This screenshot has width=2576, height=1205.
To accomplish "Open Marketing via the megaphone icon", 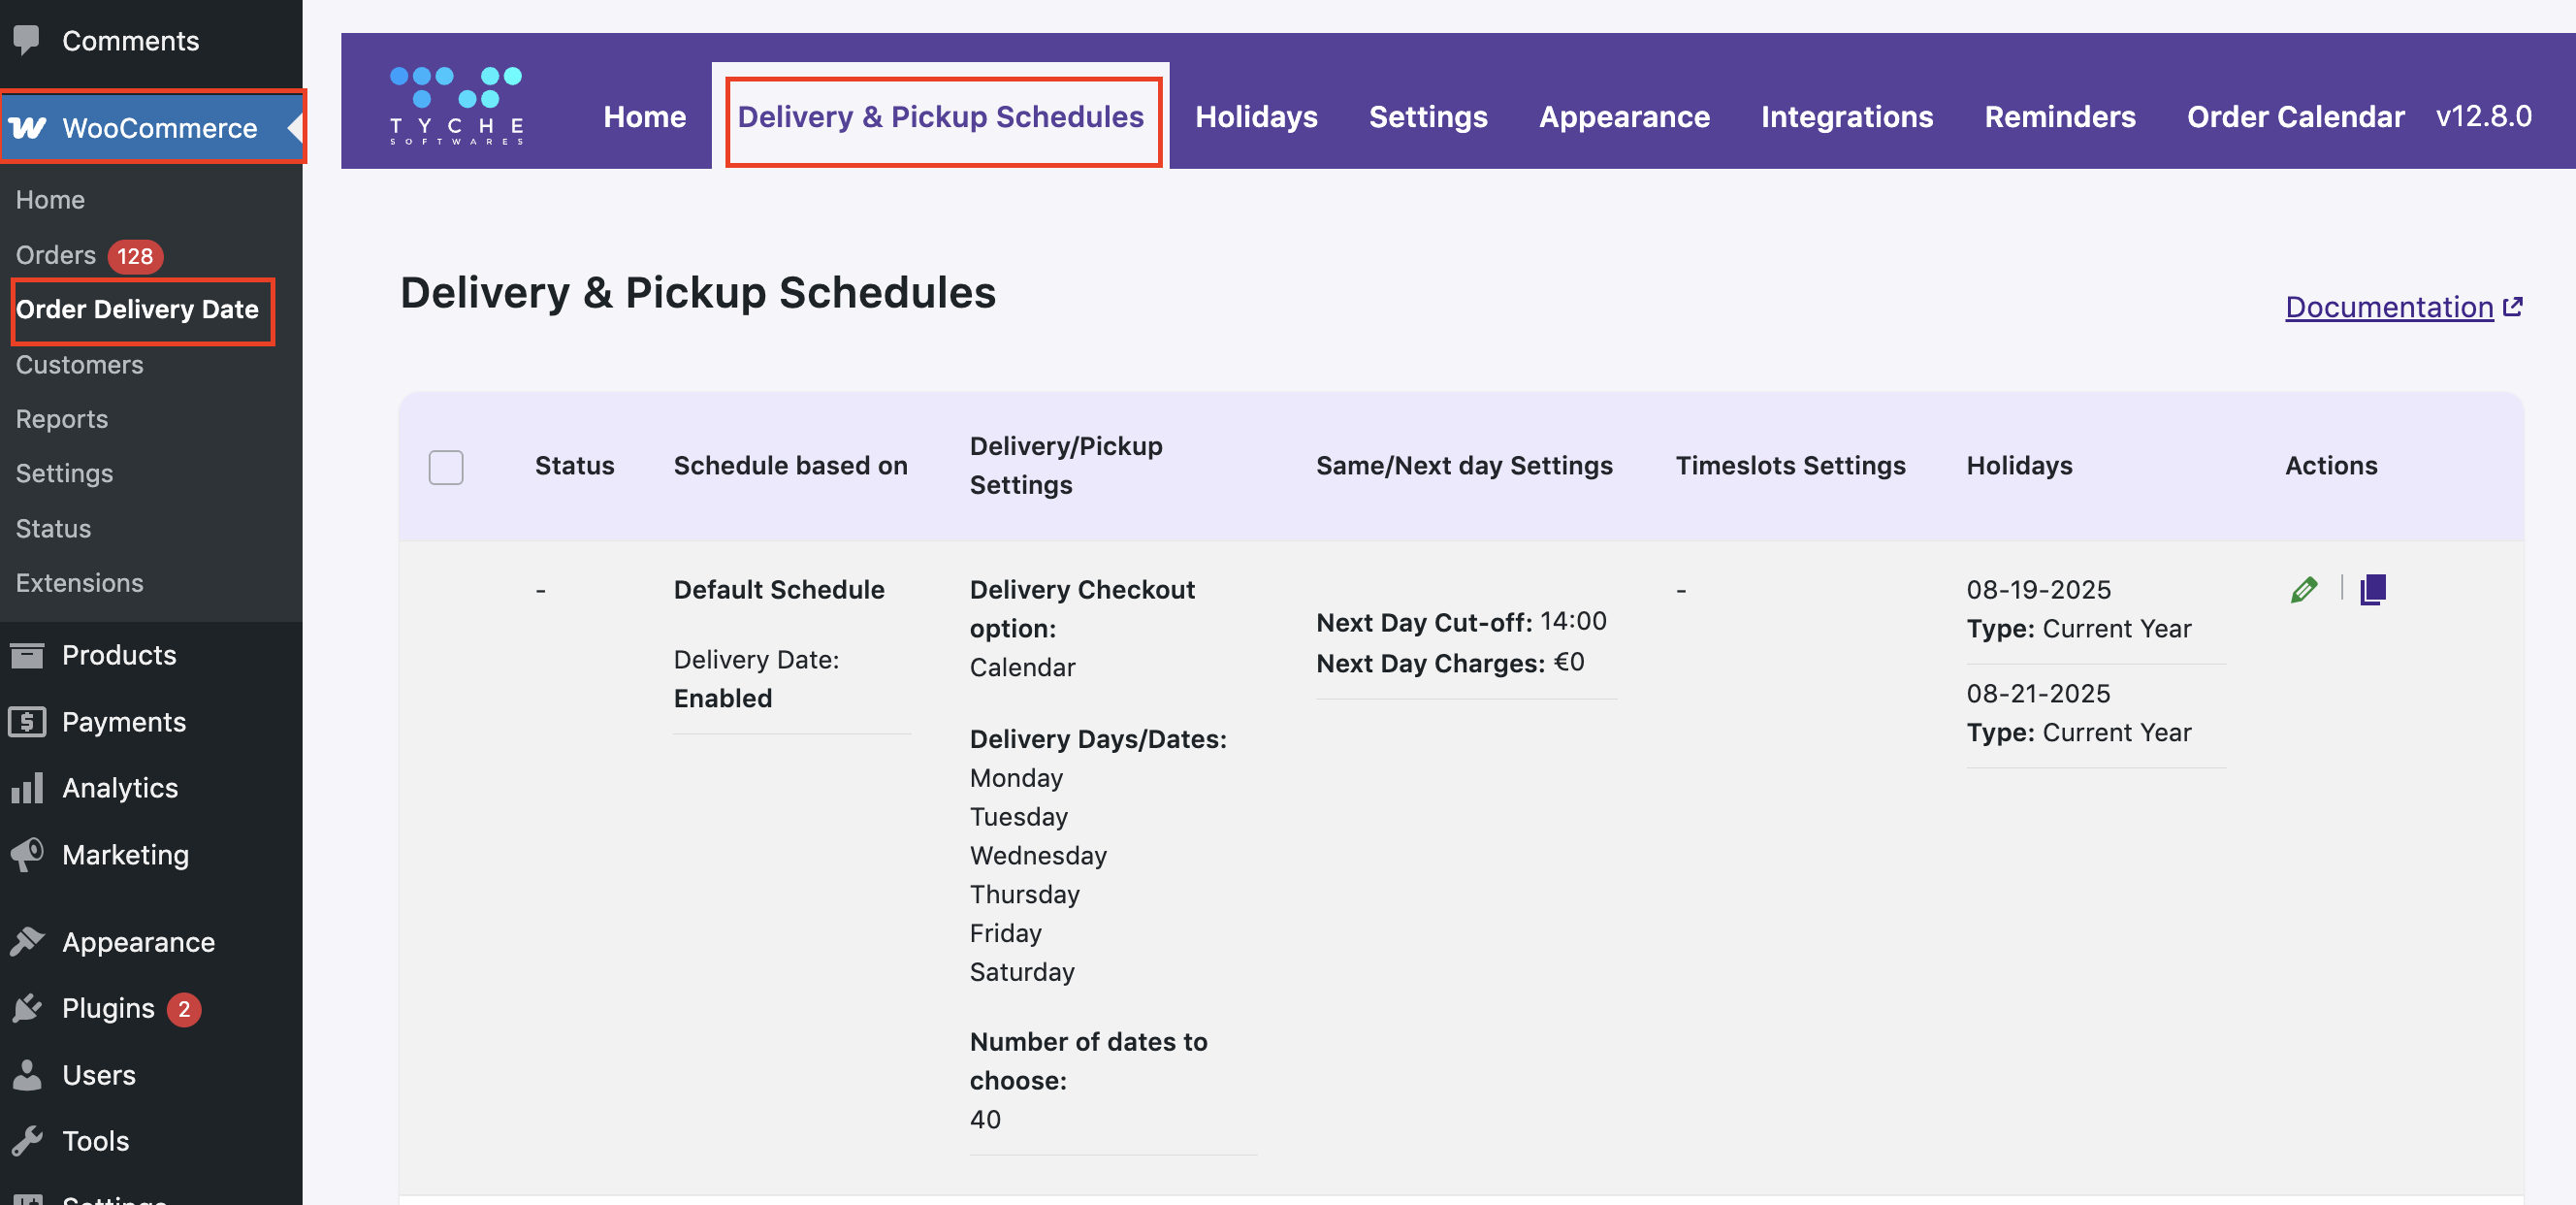I will pyautogui.click(x=27, y=855).
